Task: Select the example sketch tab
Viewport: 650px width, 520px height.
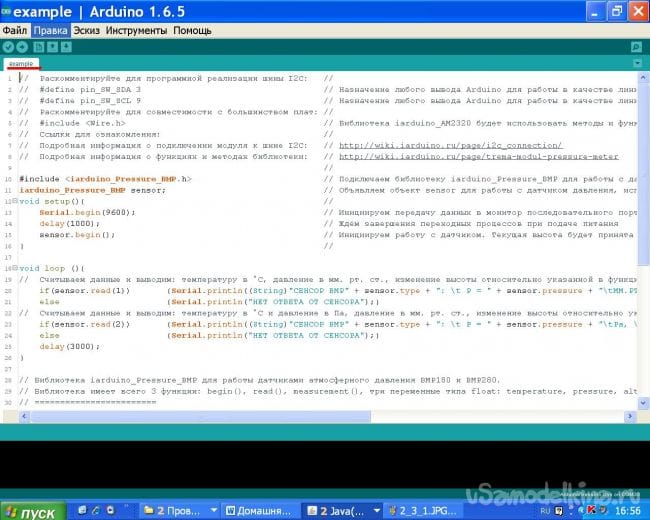Action: (21, 63)
